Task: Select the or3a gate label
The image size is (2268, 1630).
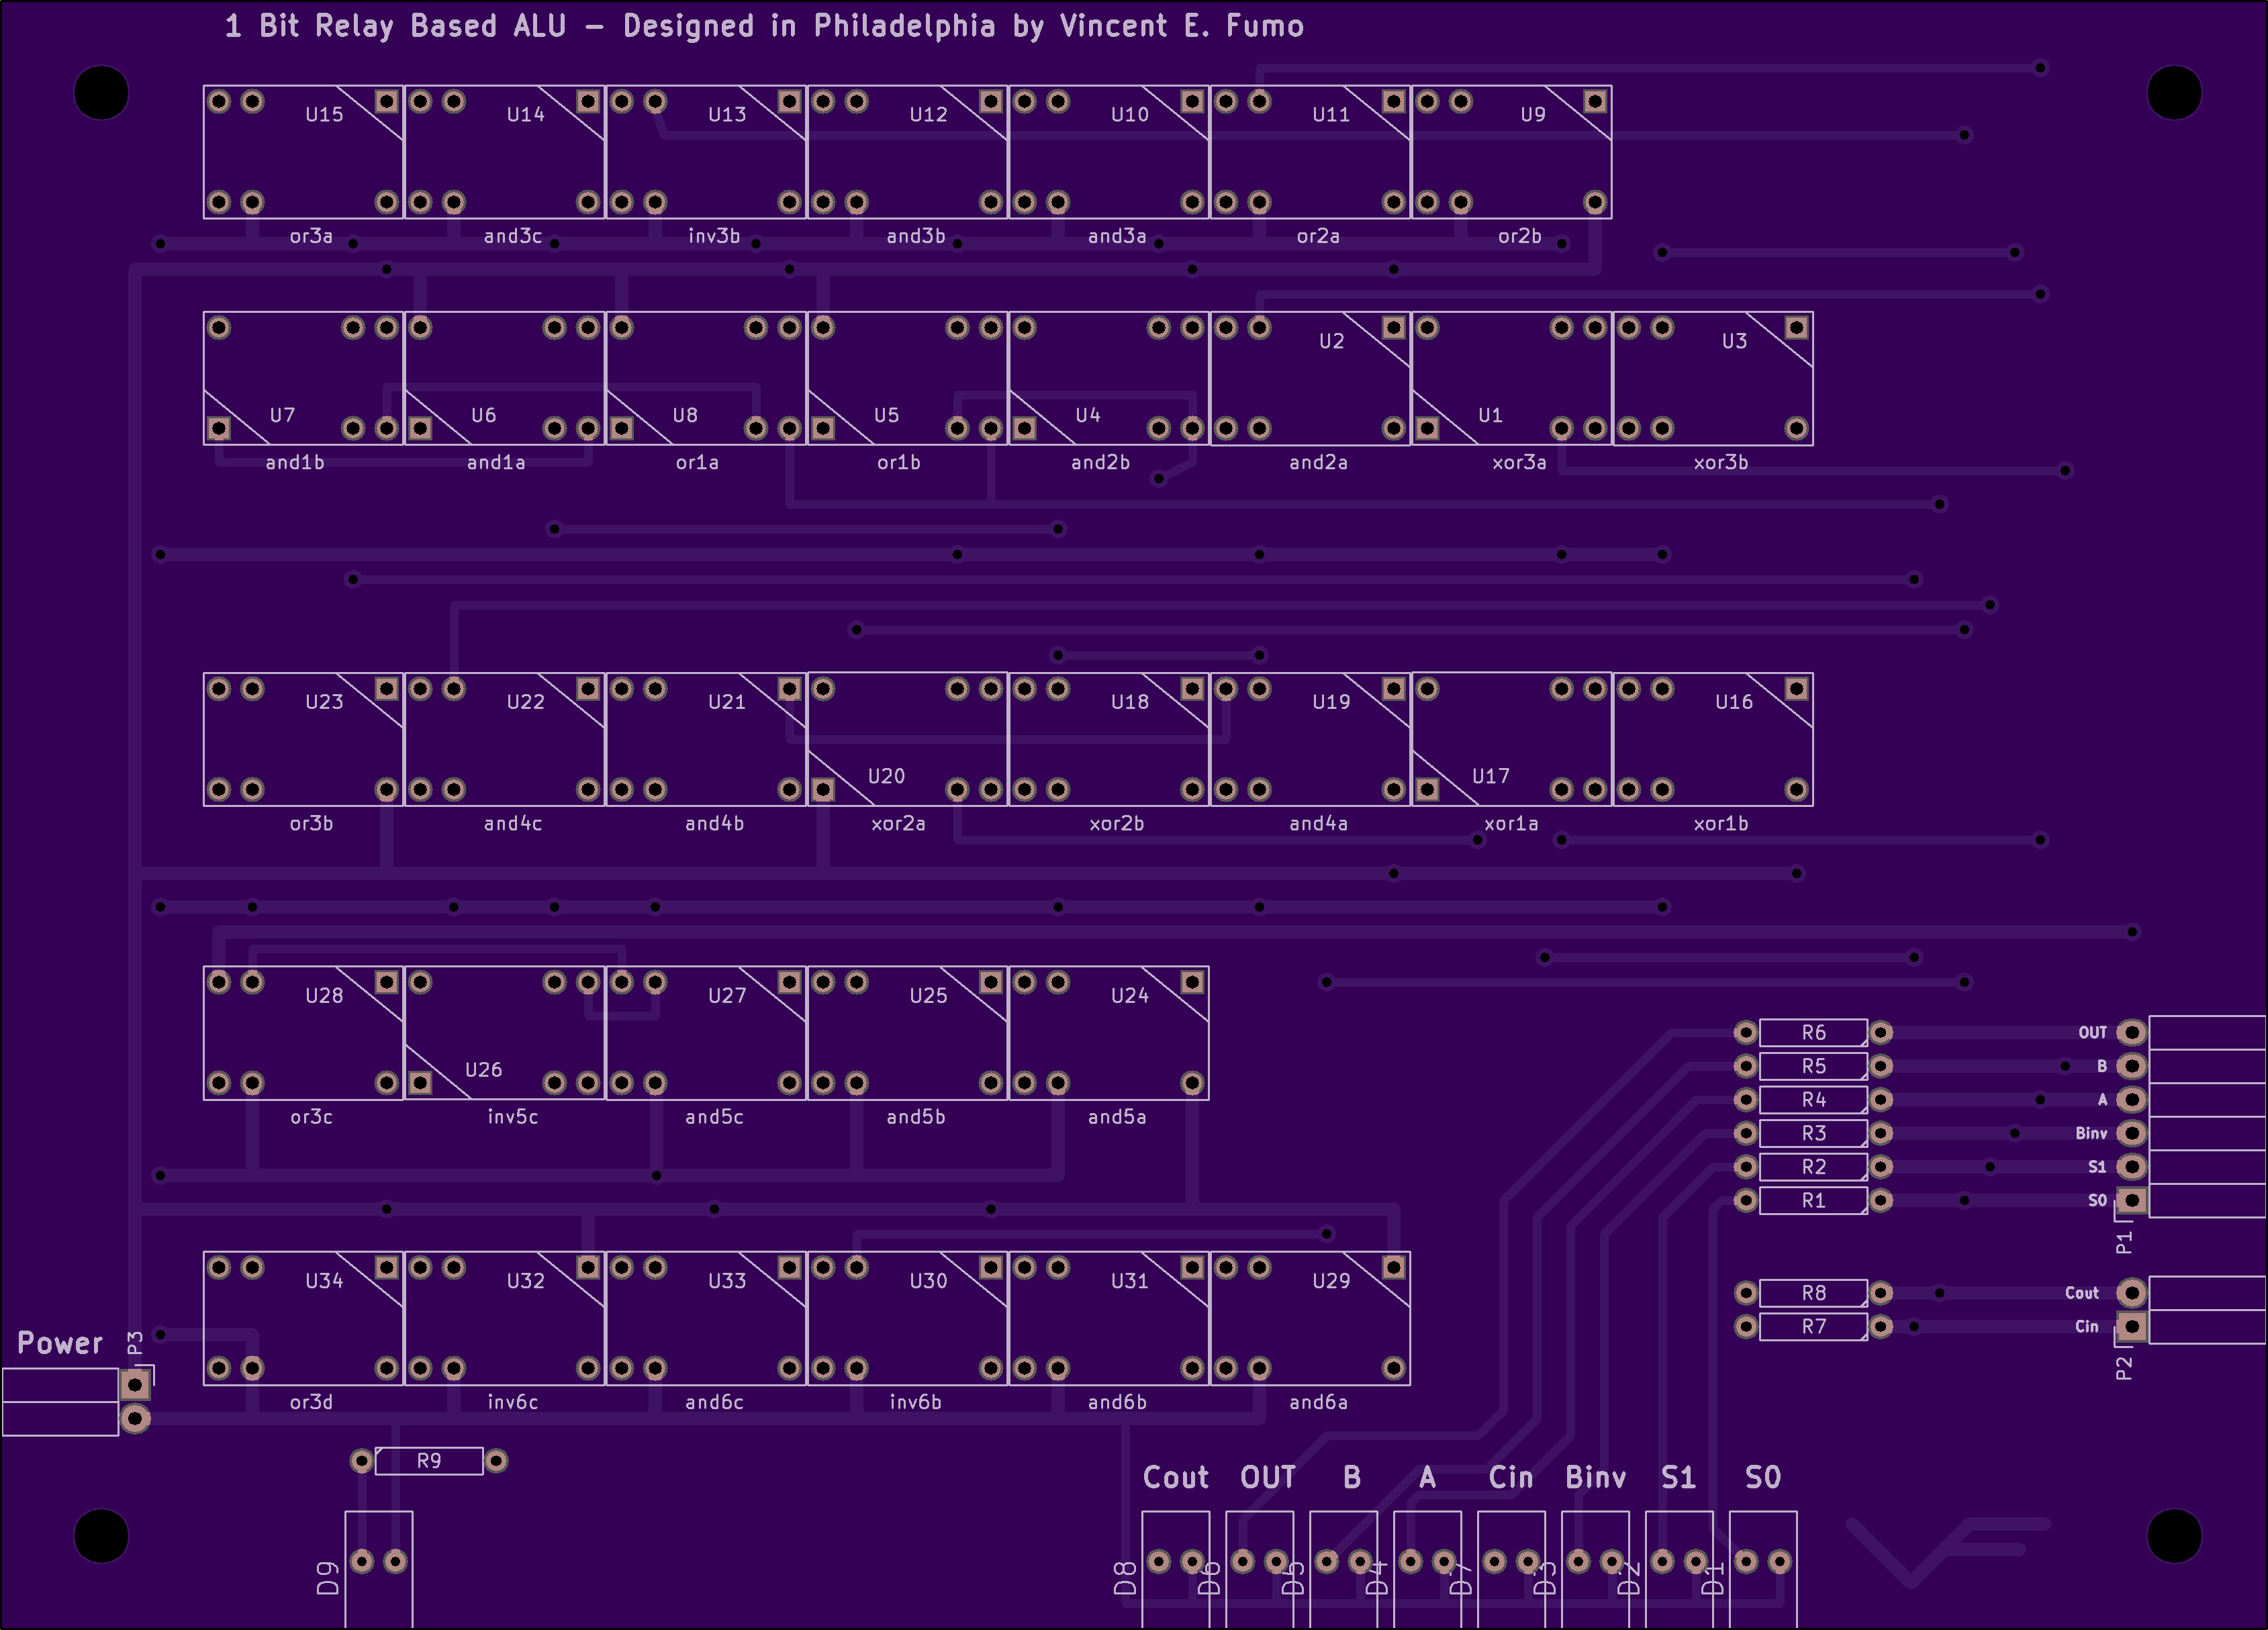Action: point(311,237)
